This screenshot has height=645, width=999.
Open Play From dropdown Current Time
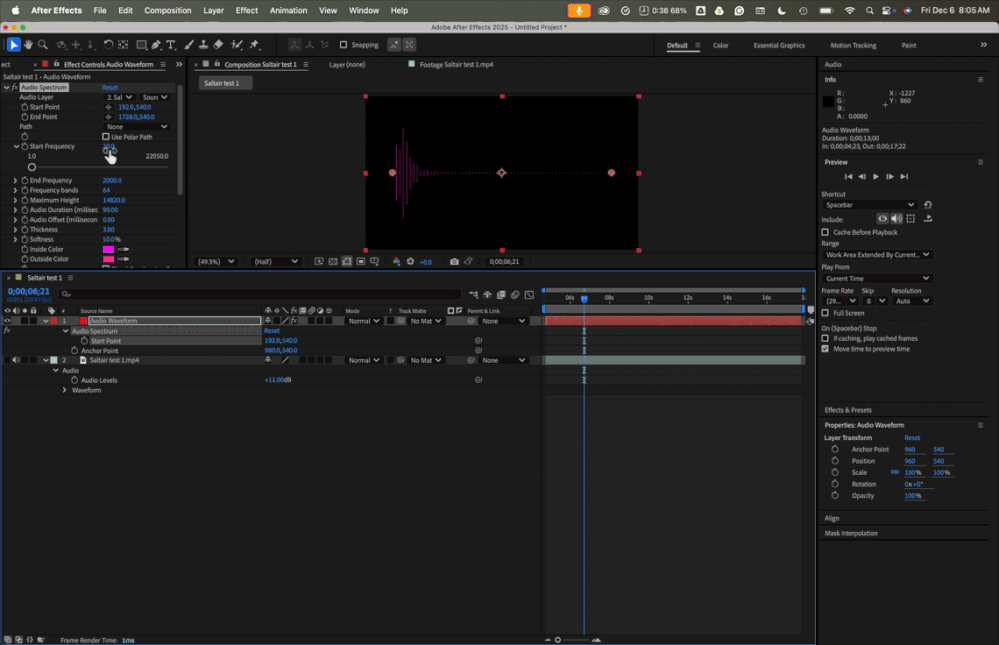click(876, 279)
